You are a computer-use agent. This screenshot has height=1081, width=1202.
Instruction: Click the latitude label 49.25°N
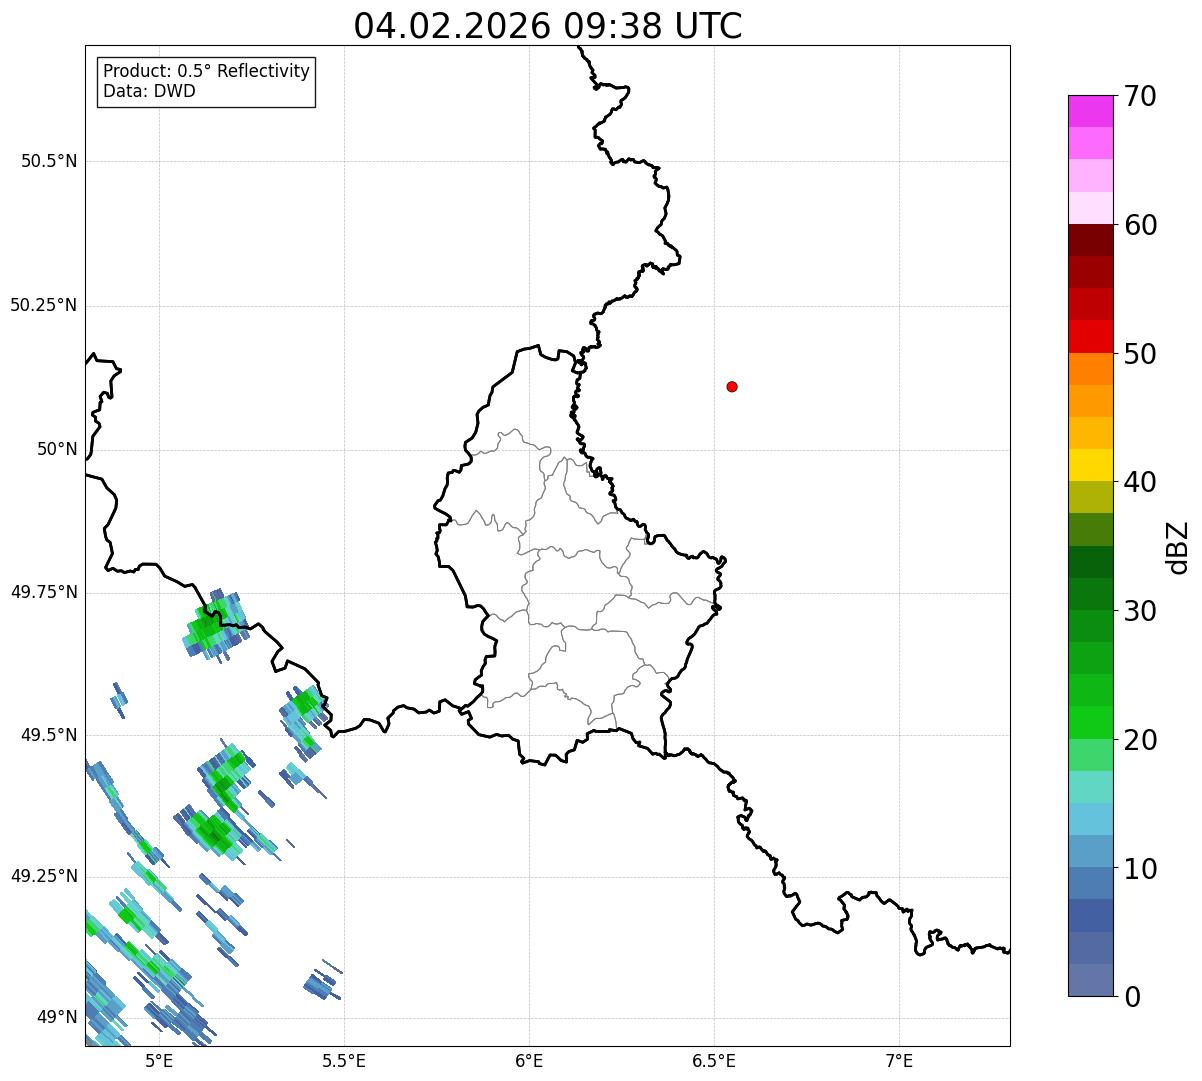tap(43, 876)
